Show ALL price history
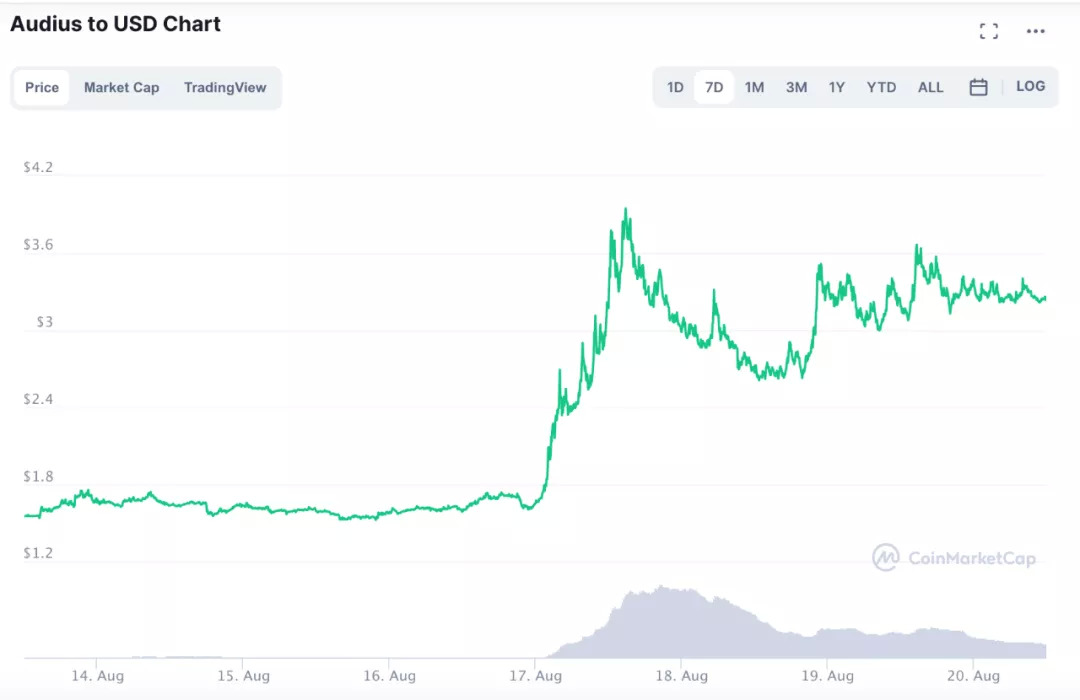Screen dimensions: 1080x700 tap(930, 88)
